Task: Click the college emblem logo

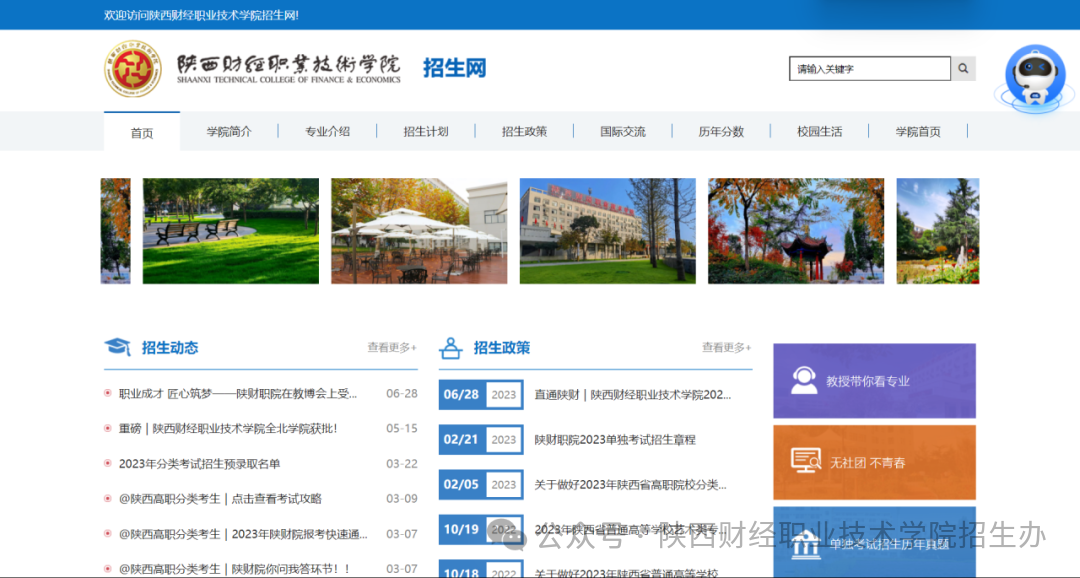Action: pyautogui.click(x=133, y=70)
